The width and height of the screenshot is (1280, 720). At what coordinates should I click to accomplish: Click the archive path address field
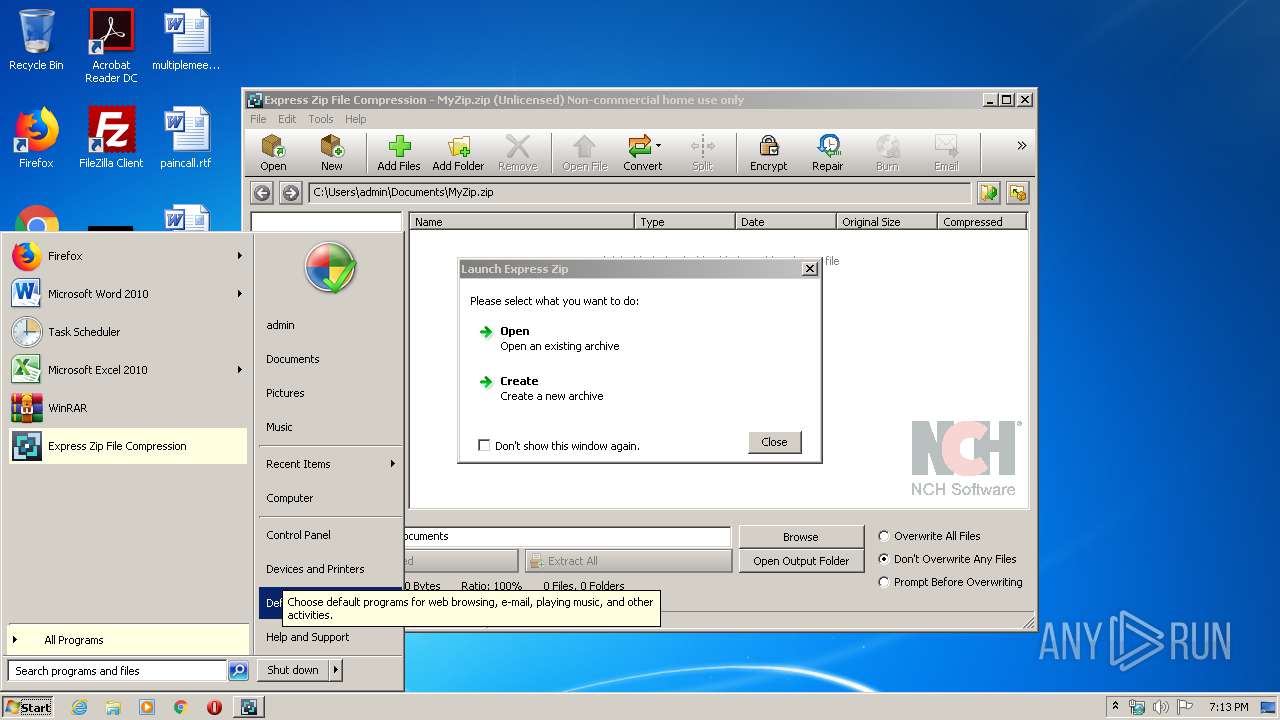(x=639, y=193)
